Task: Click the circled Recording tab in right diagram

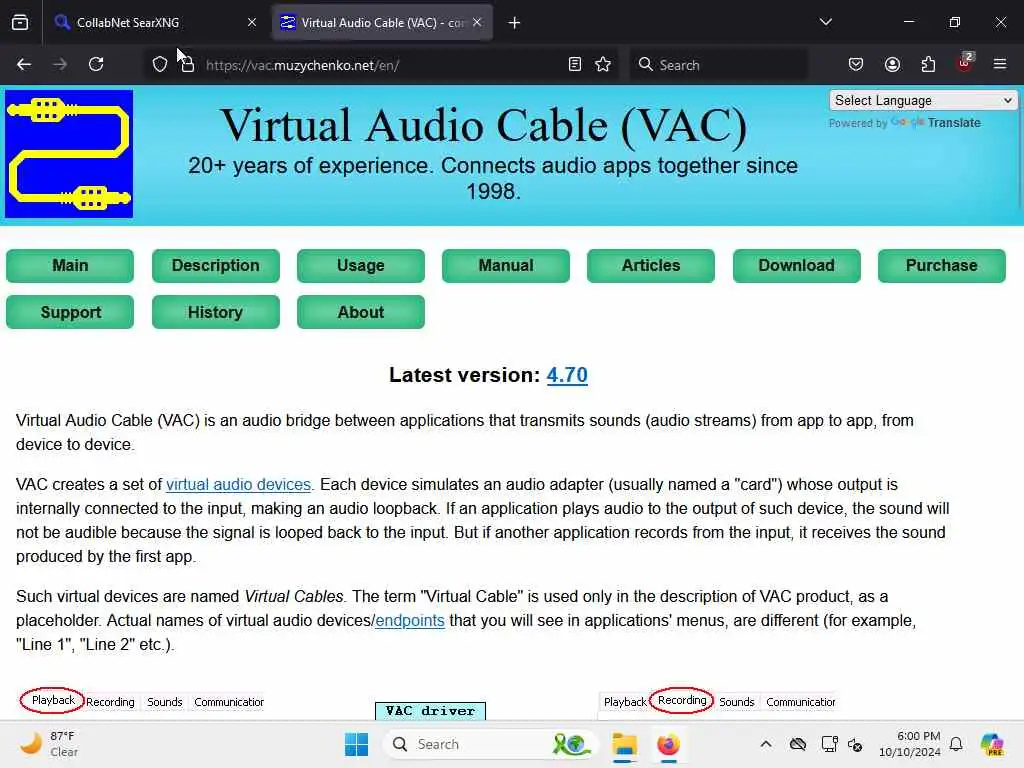Action: point(682,700)
